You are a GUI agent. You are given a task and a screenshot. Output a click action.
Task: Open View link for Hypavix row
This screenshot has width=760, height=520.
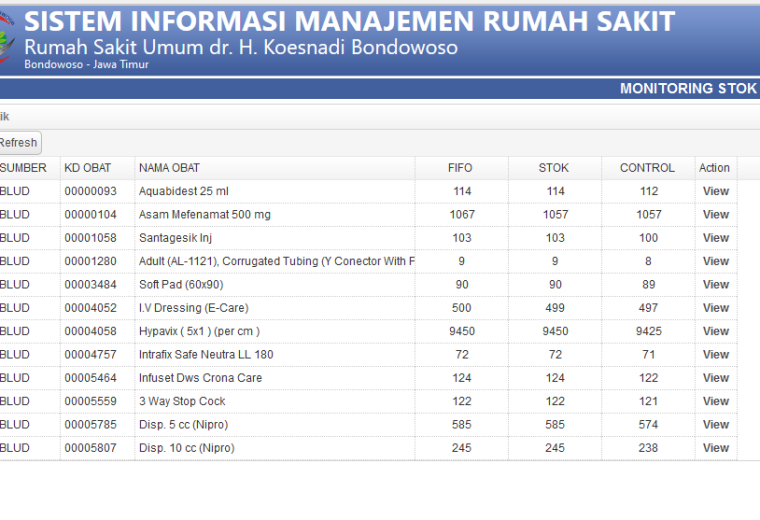pyautogui.click(x=715, y=331)
